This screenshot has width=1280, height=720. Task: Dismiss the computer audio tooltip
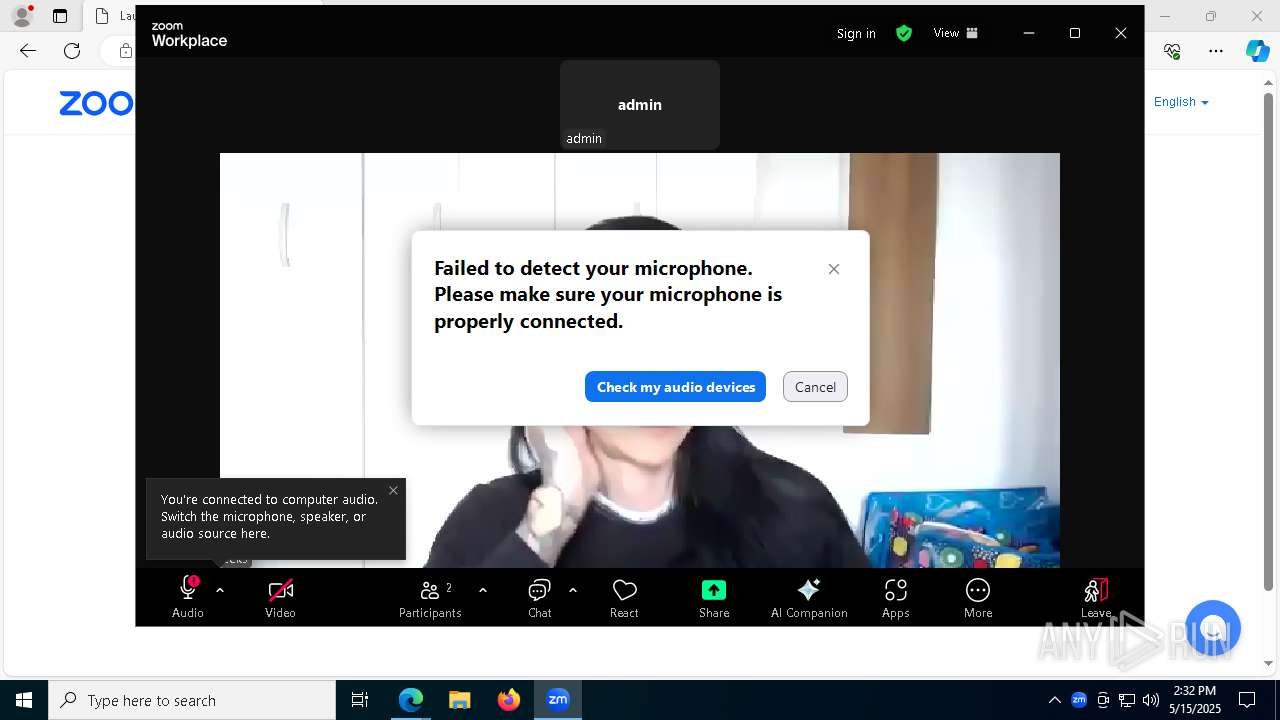tap(393, 490)
